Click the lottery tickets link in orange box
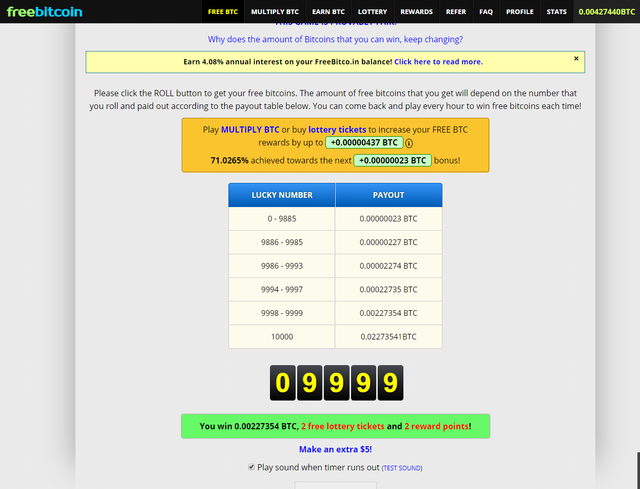 [337, 130]
